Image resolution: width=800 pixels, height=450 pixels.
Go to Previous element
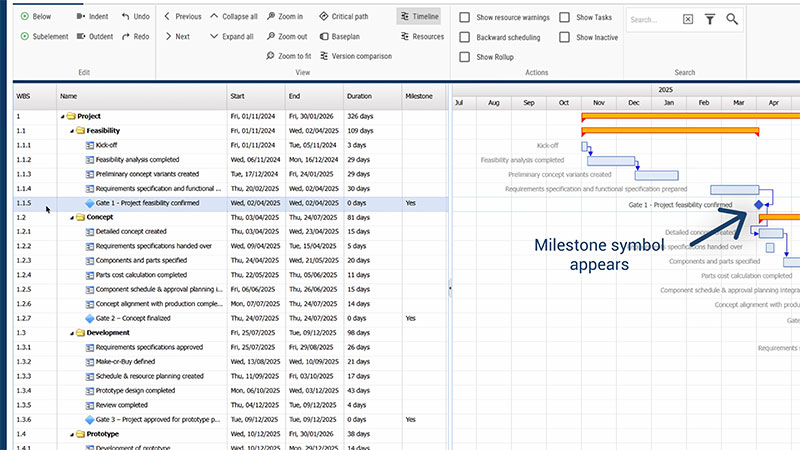pos(183,16)
